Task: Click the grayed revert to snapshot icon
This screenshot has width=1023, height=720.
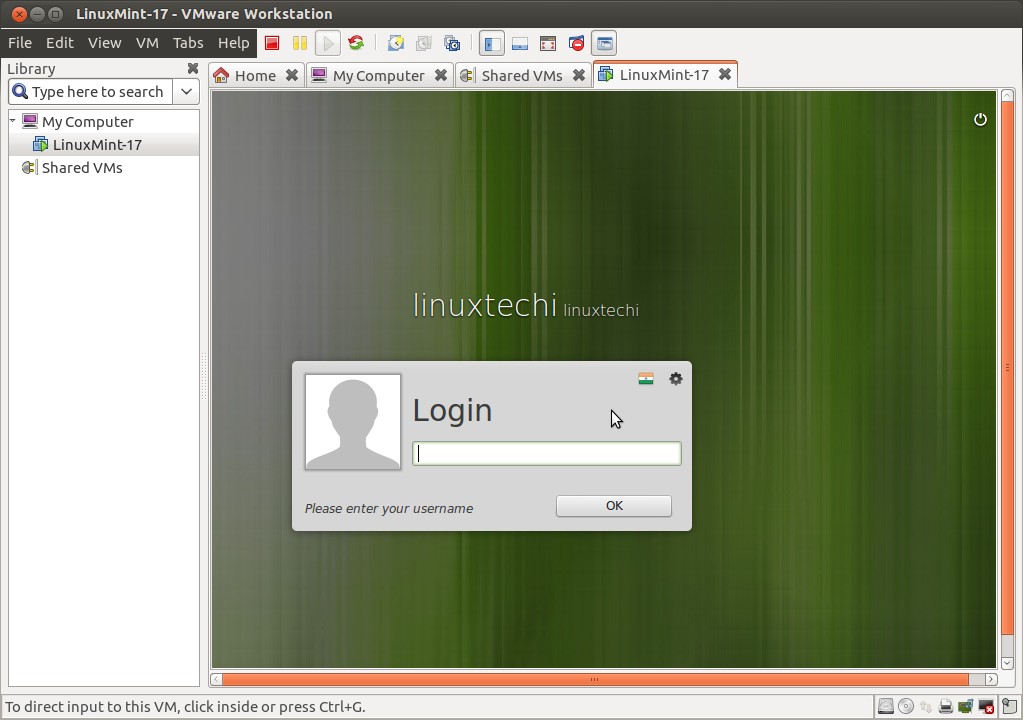Action: point(423,44)
